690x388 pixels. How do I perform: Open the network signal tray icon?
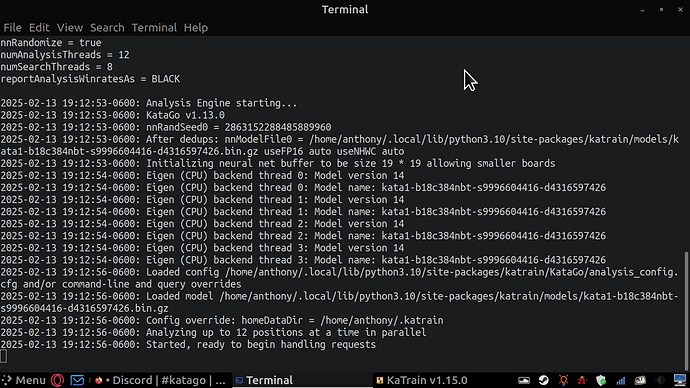pos(620,380)
